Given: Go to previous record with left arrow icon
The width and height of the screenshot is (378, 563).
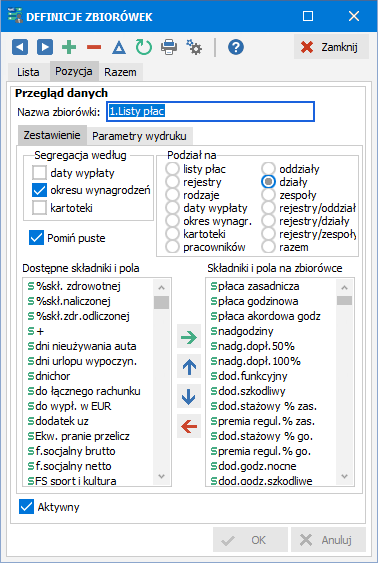Looking at the screenshot, I should tap(20, 47).
